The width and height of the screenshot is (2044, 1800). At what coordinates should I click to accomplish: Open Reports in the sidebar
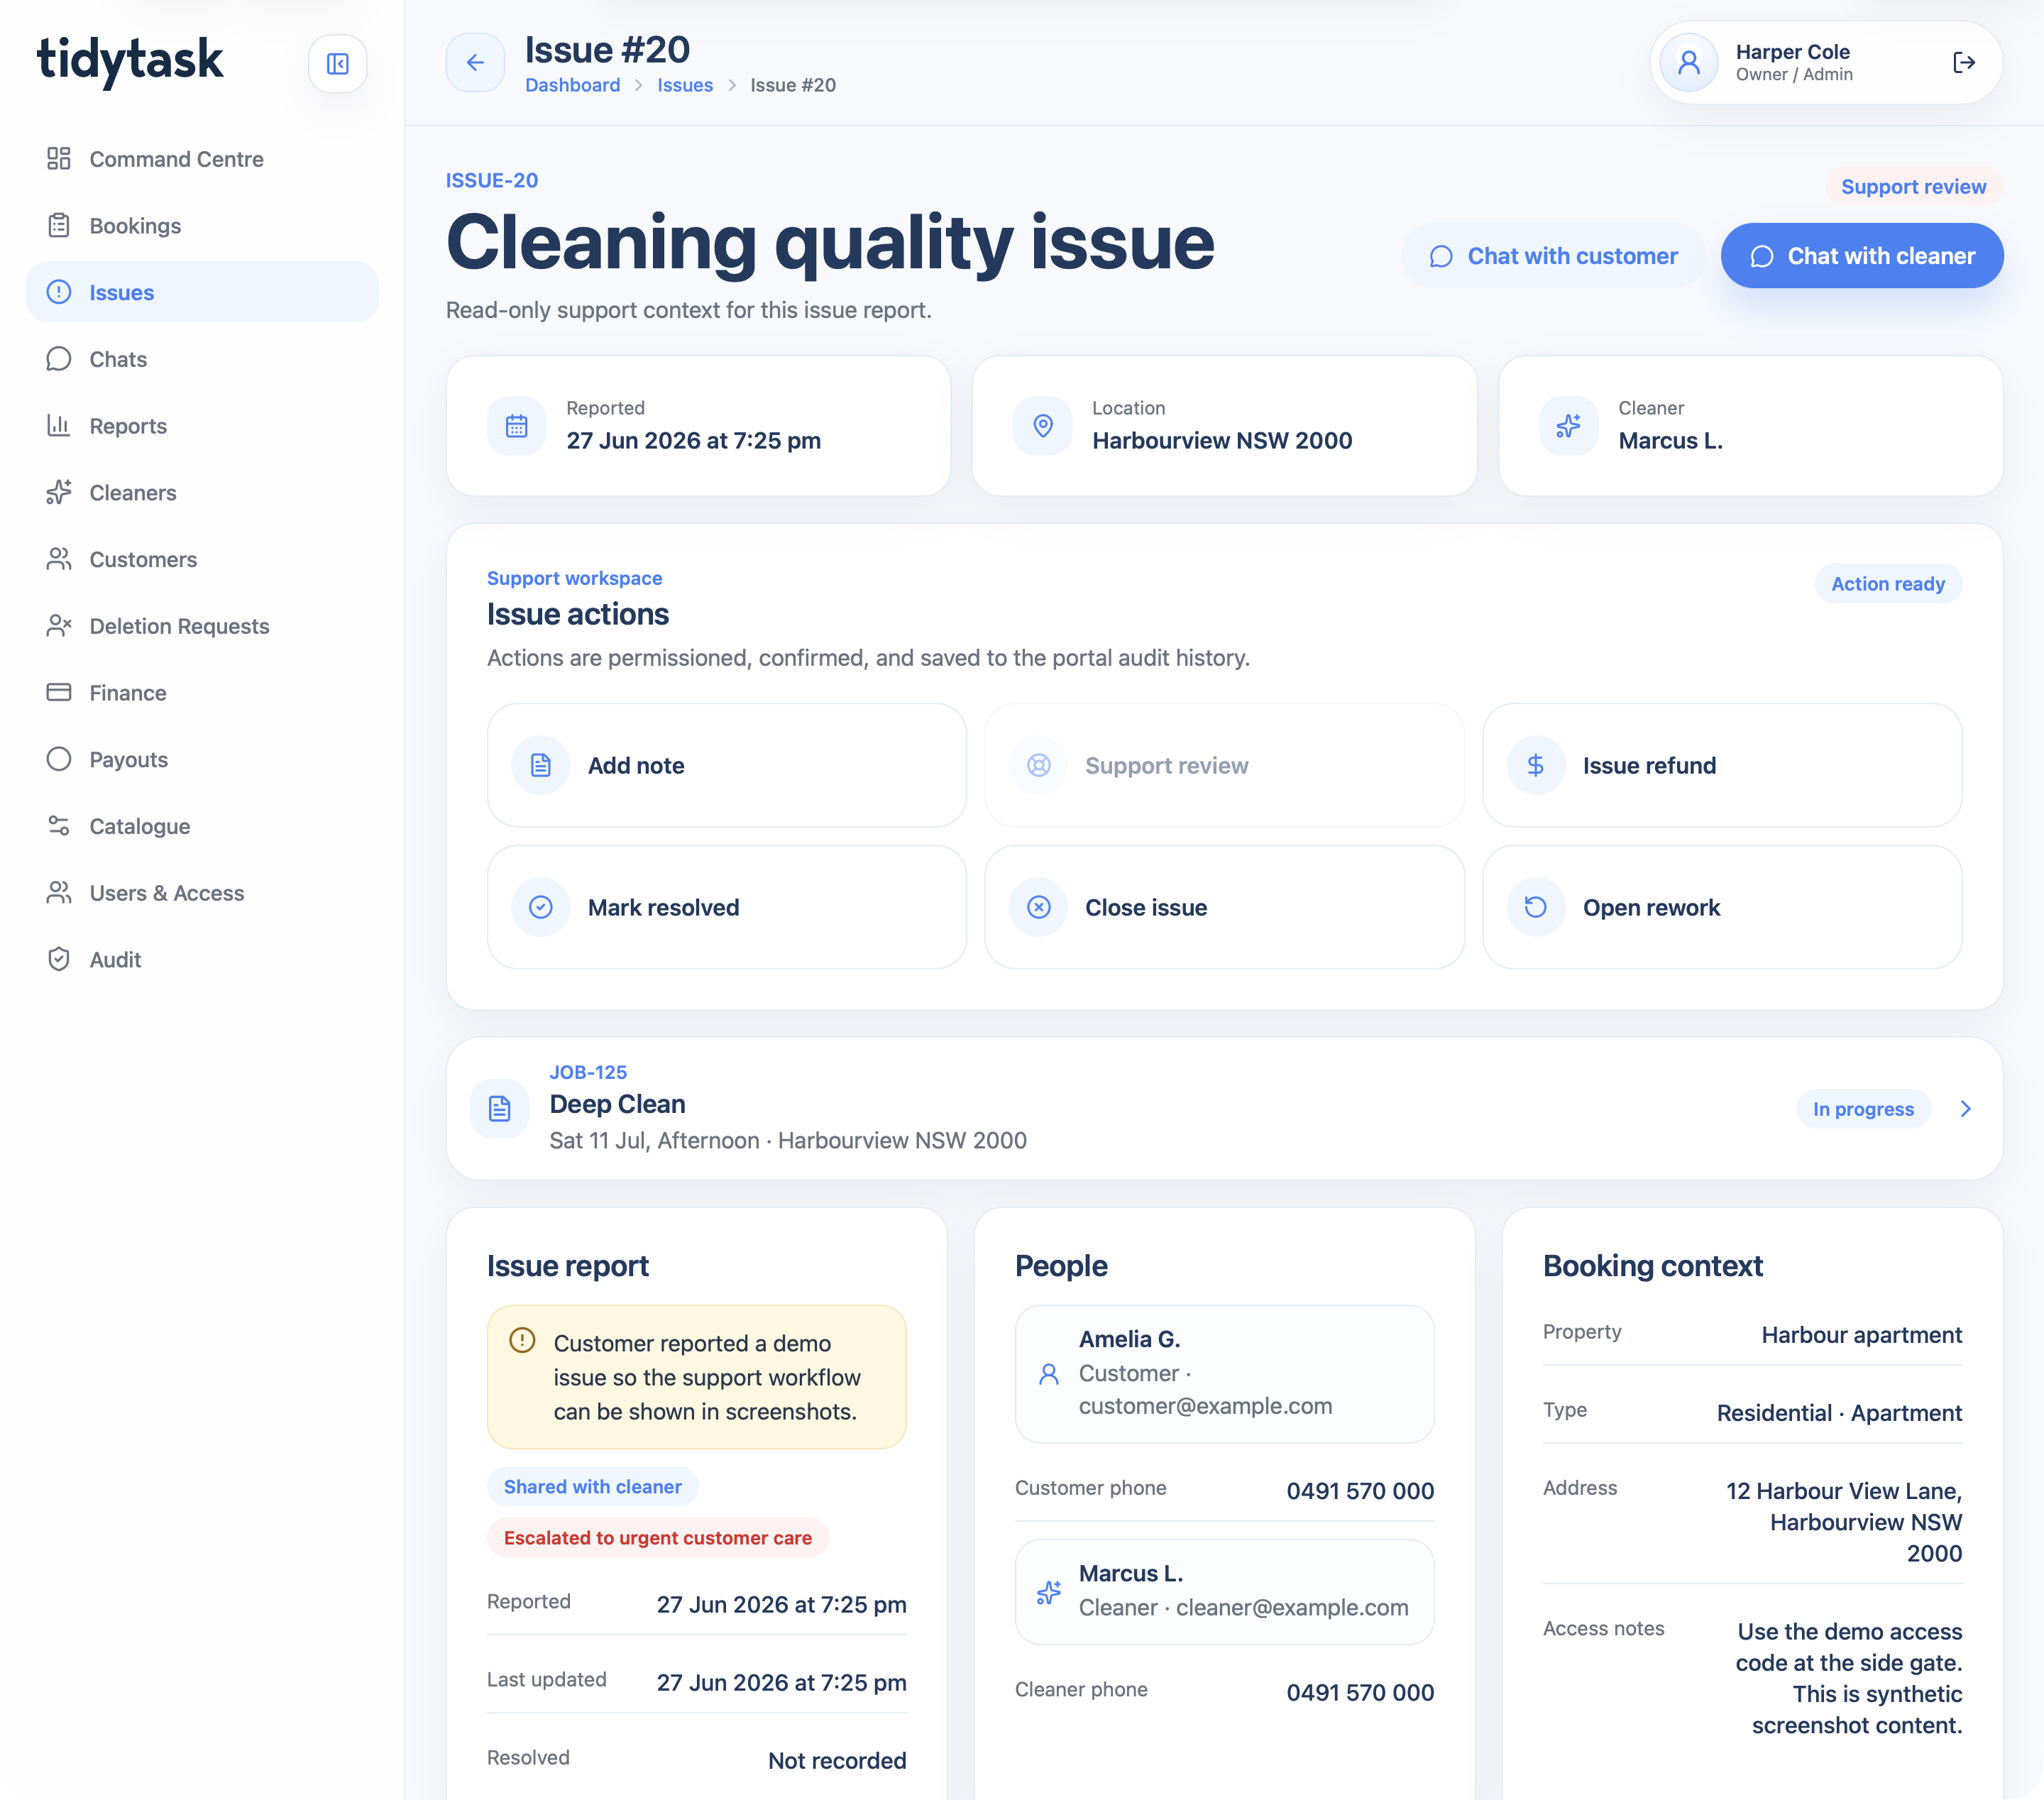click(202, 426)
